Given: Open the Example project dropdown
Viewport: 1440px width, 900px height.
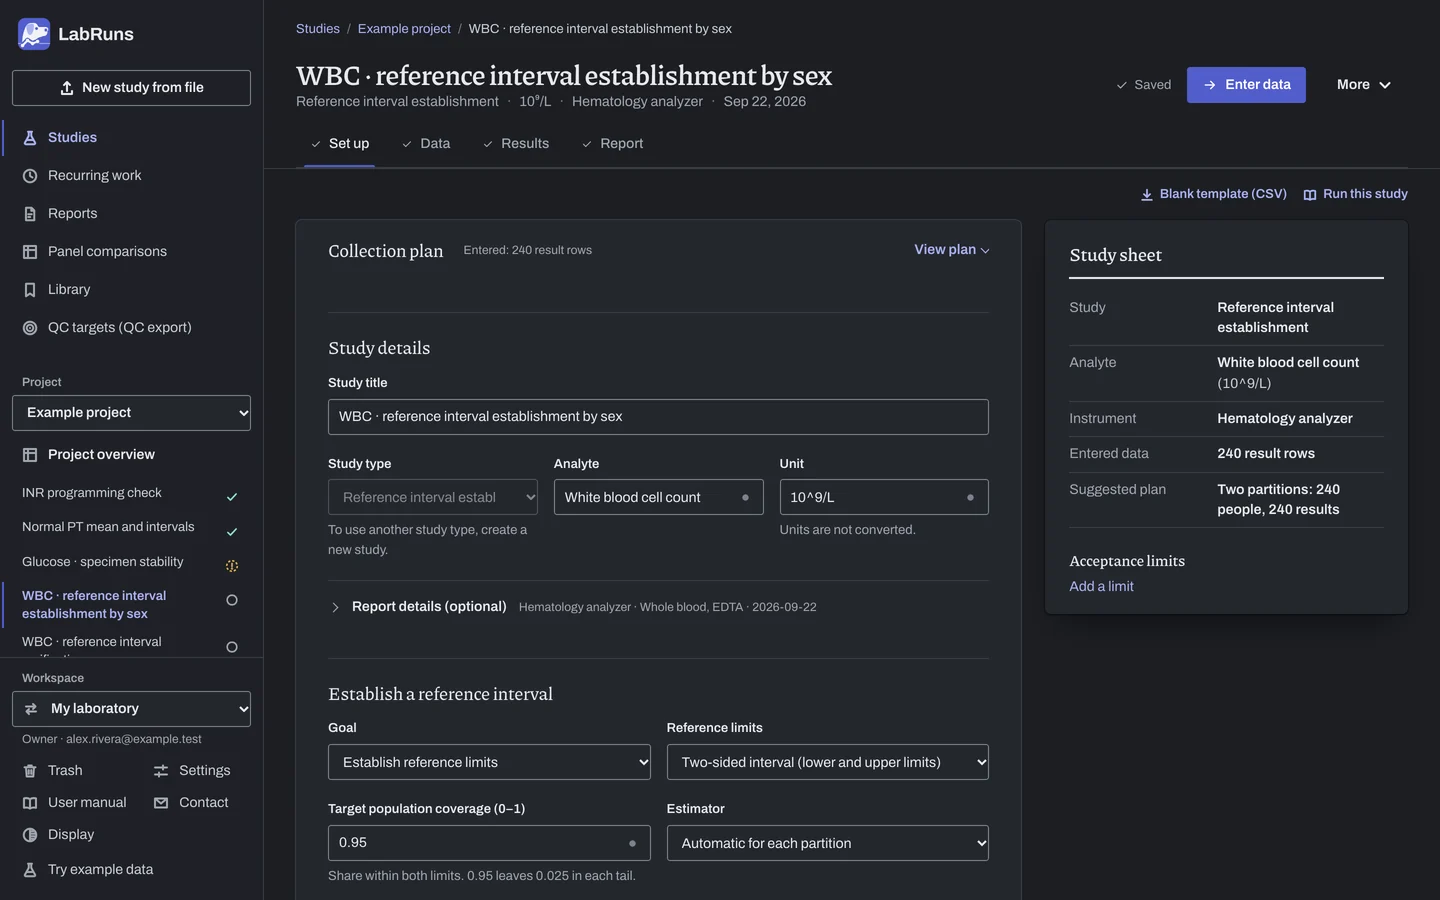Looking at the screenshot, I should [131, 413].
